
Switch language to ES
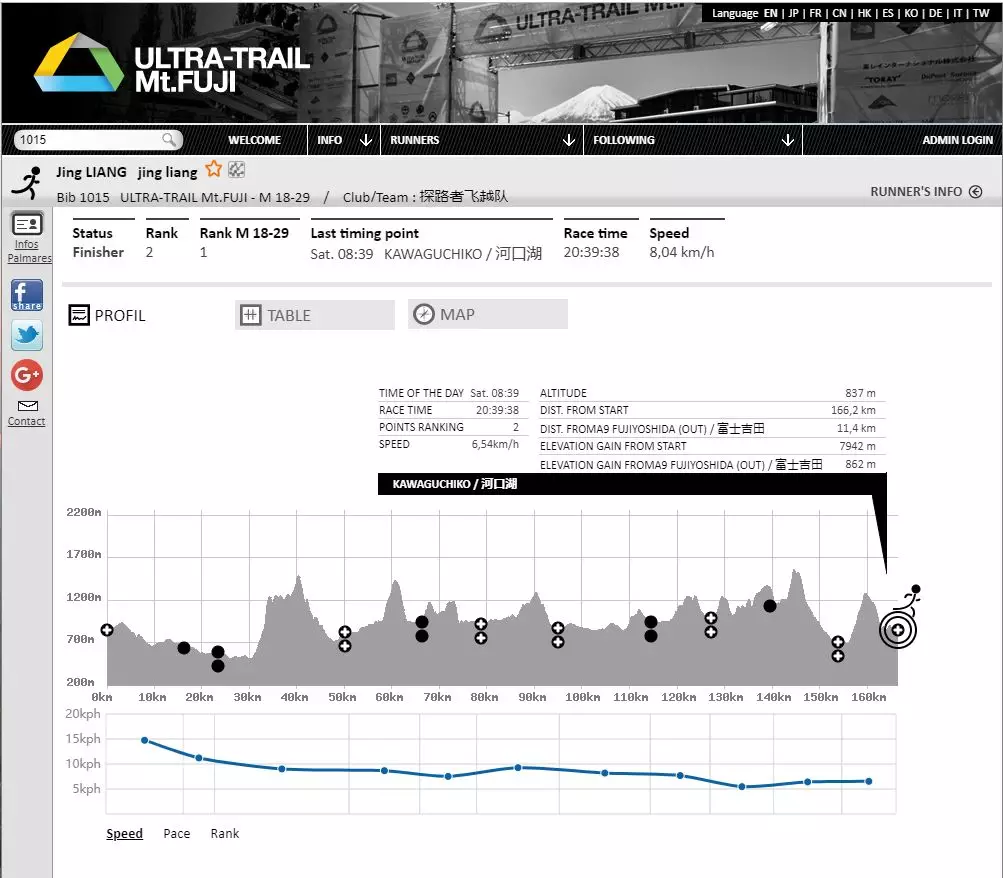(x=888, y=13)
